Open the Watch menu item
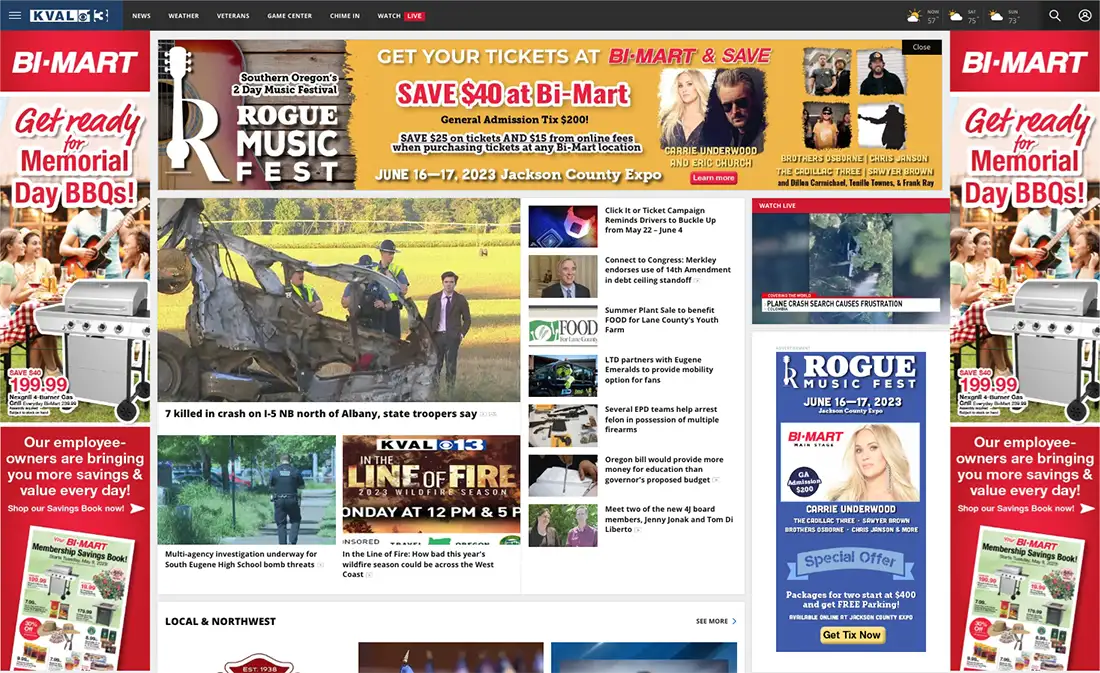Image resolution: width=1100 pixels, height=673 pixels. coord(389,15)
